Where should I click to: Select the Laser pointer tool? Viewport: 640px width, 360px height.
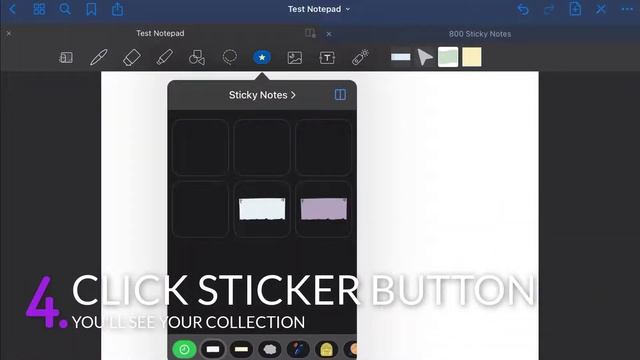[360, 58]
